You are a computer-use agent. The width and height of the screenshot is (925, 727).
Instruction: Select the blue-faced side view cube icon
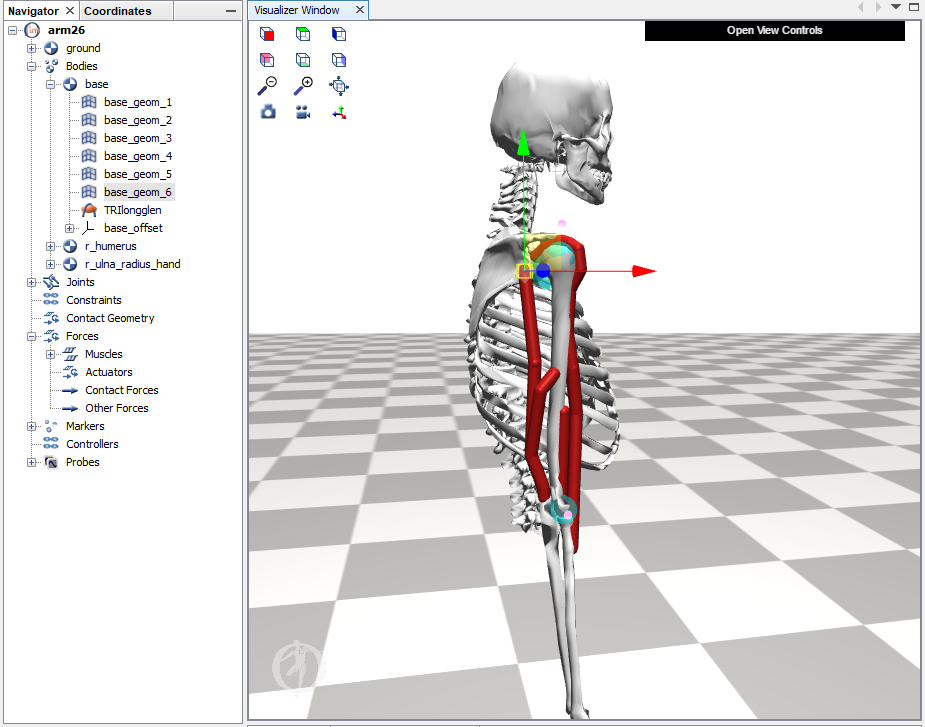pos(339,33)
